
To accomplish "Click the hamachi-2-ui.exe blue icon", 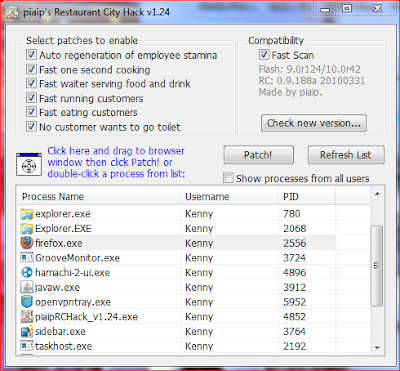I will pos(27,272).
